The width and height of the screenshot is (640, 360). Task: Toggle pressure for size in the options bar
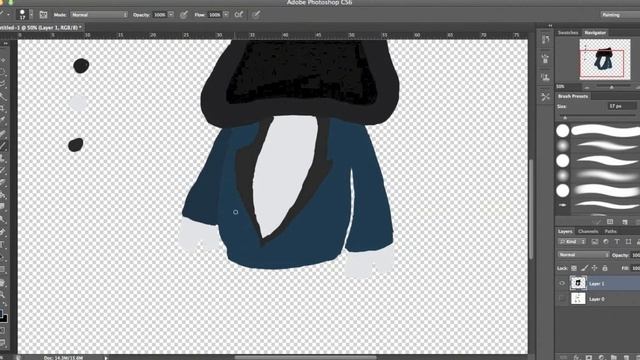tap(256, 15)
